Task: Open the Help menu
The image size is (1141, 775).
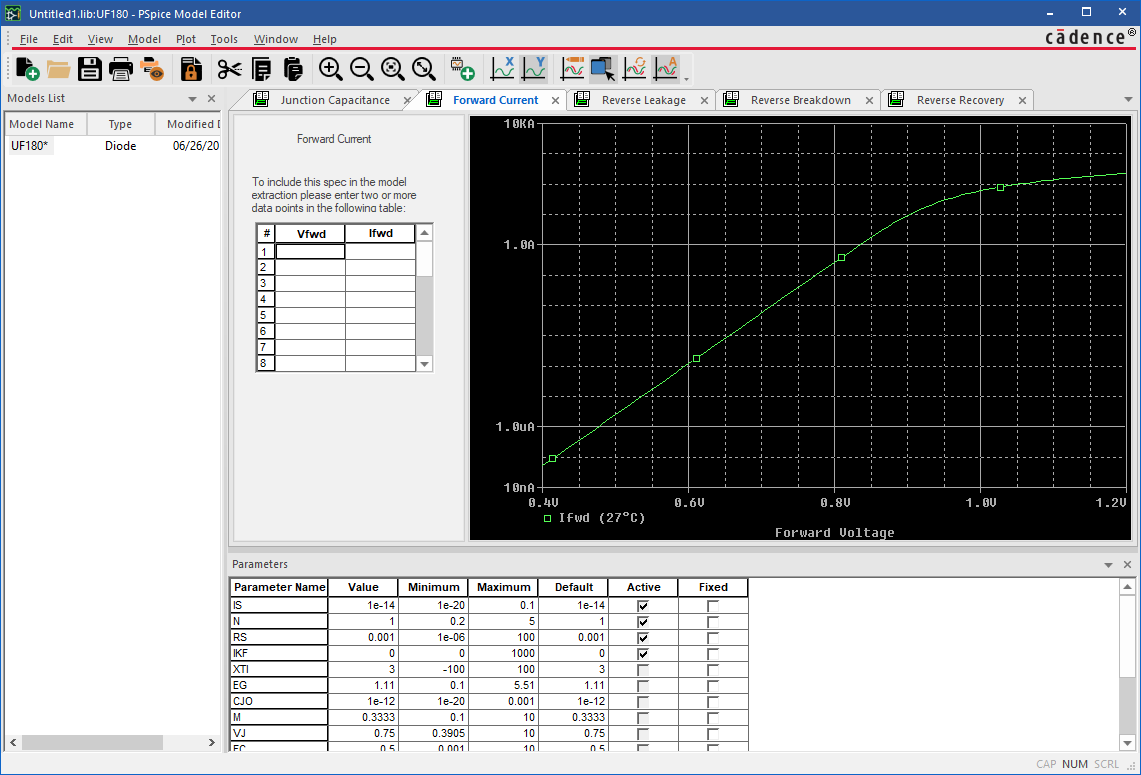Action: coord(325,39)
